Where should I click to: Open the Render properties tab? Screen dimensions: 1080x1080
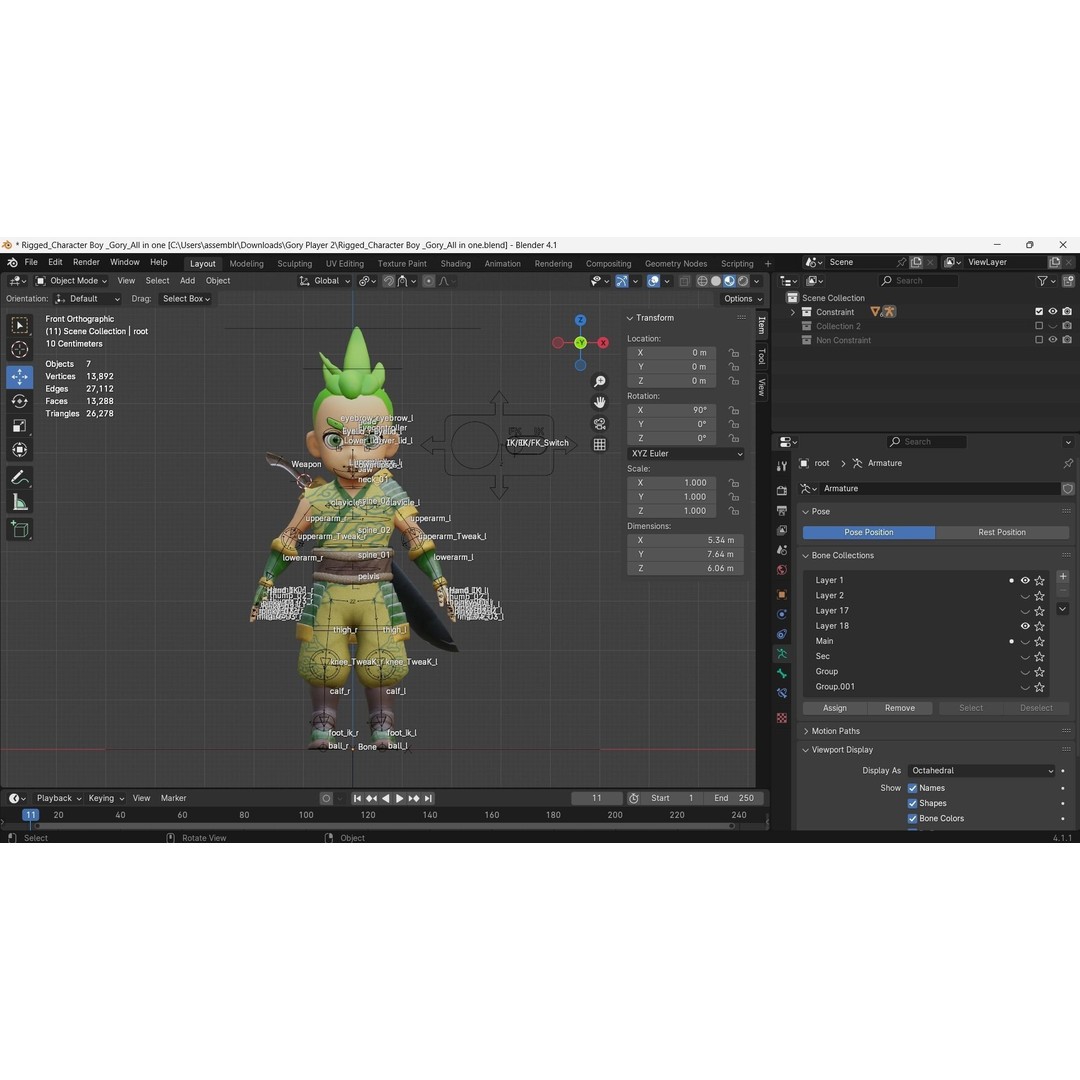[782, 490]
